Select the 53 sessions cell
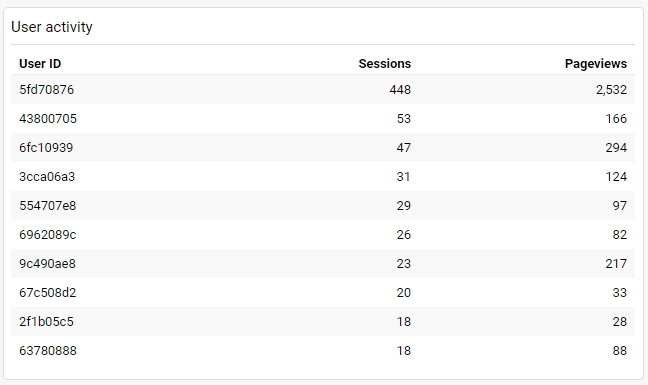The width and height of the screenshot is (648, 385). point(403,119)
